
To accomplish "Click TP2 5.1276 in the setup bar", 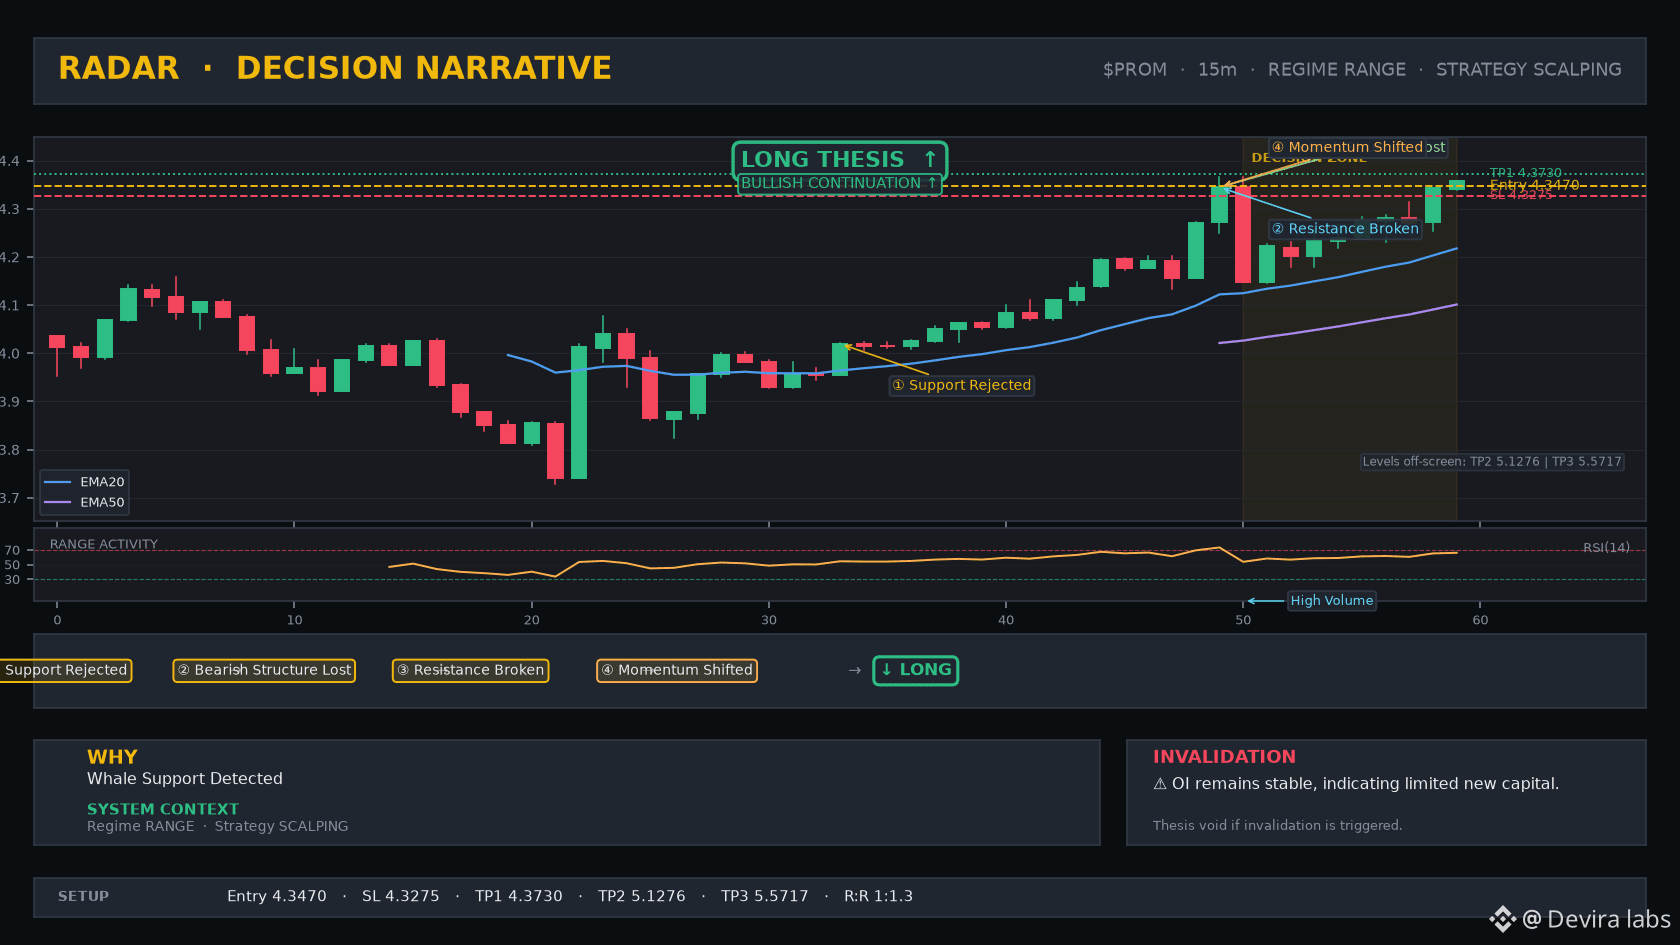I will 642,896.
